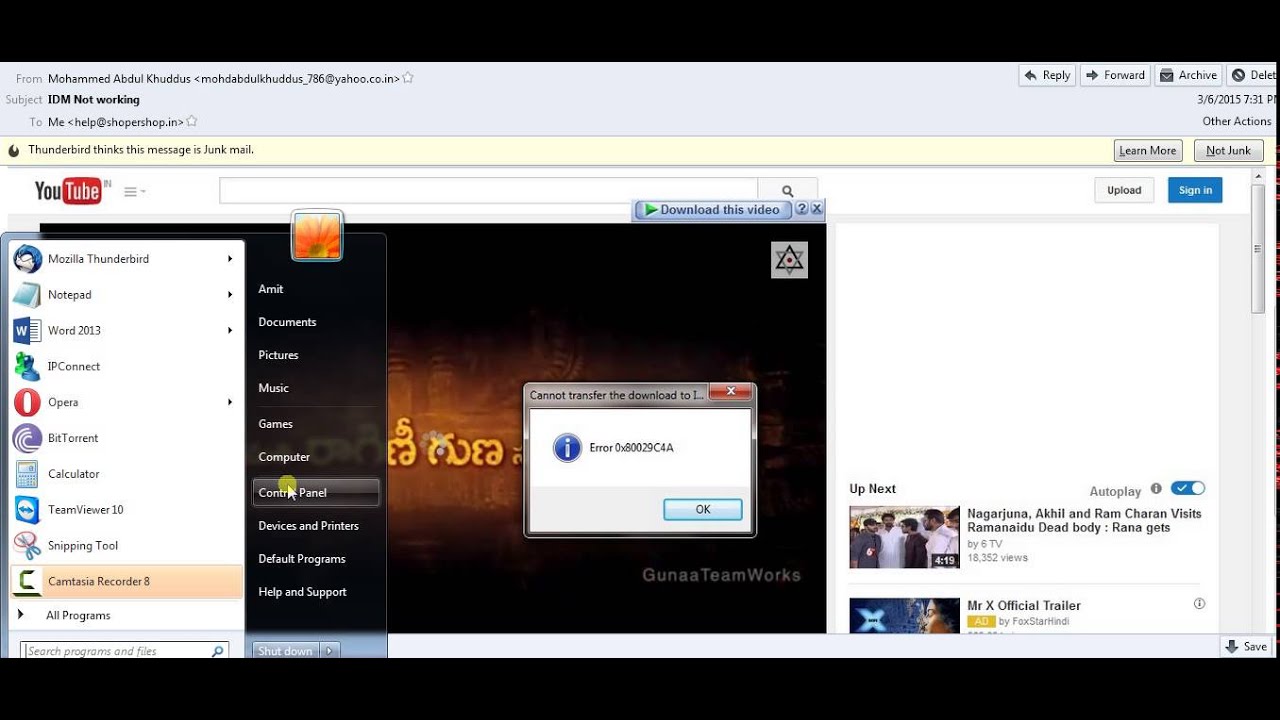Click YouTube Sign in button

click(1195, 190)
